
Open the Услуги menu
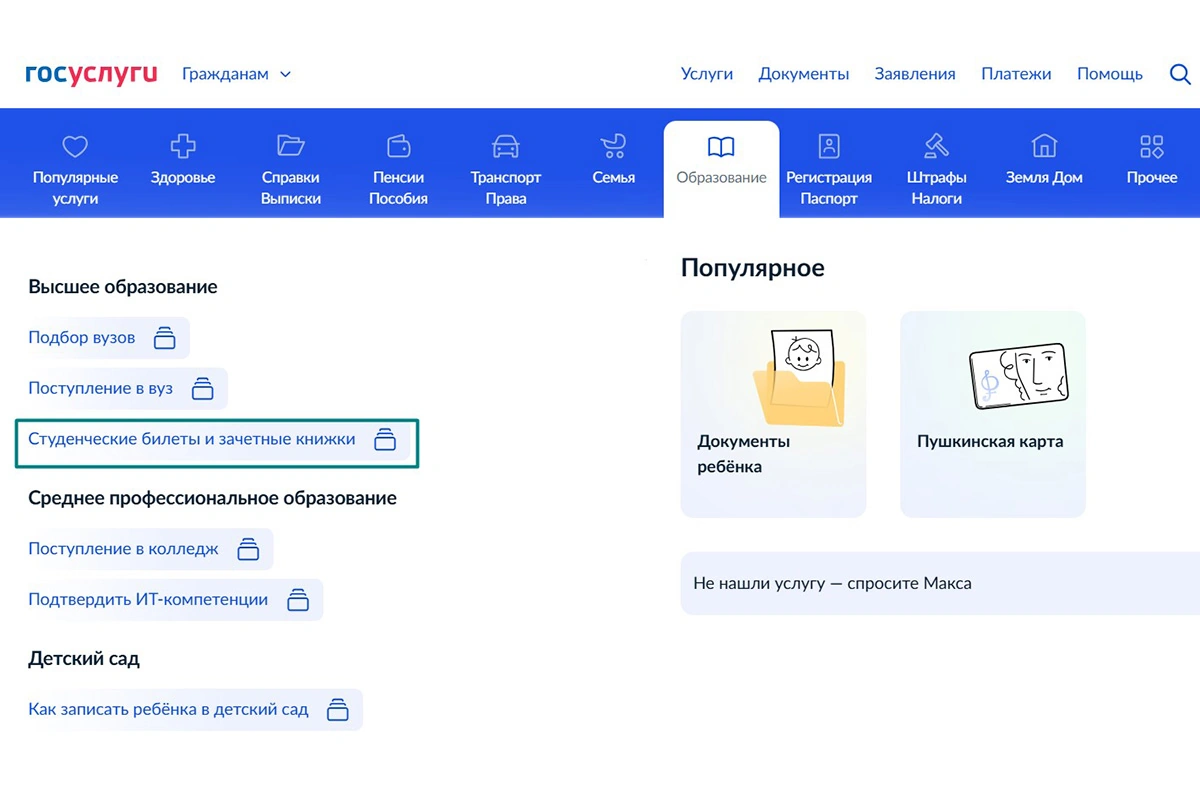click(x=707, y=74)
